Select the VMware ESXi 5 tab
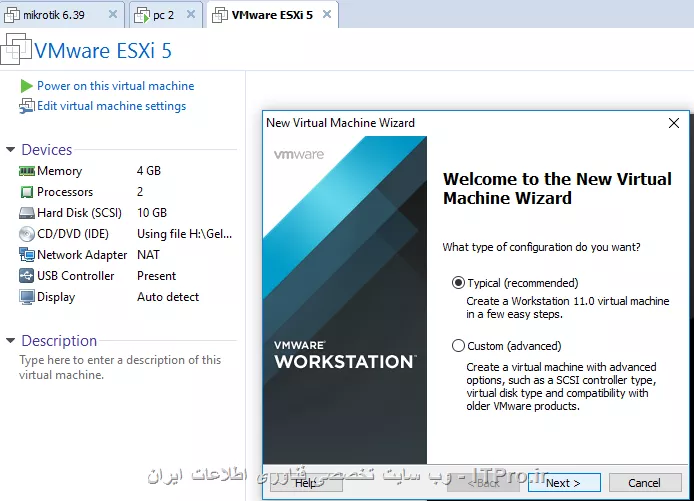 click(x=273, y=15)
